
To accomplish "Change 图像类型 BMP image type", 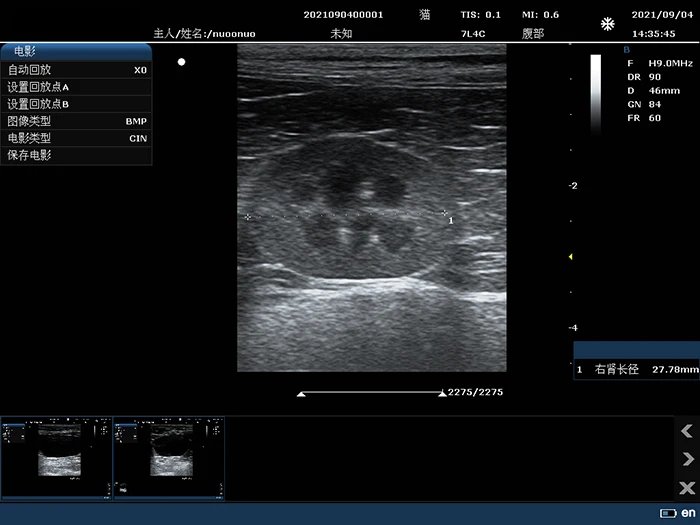I will pyautogui.click(x=76, y=121).
